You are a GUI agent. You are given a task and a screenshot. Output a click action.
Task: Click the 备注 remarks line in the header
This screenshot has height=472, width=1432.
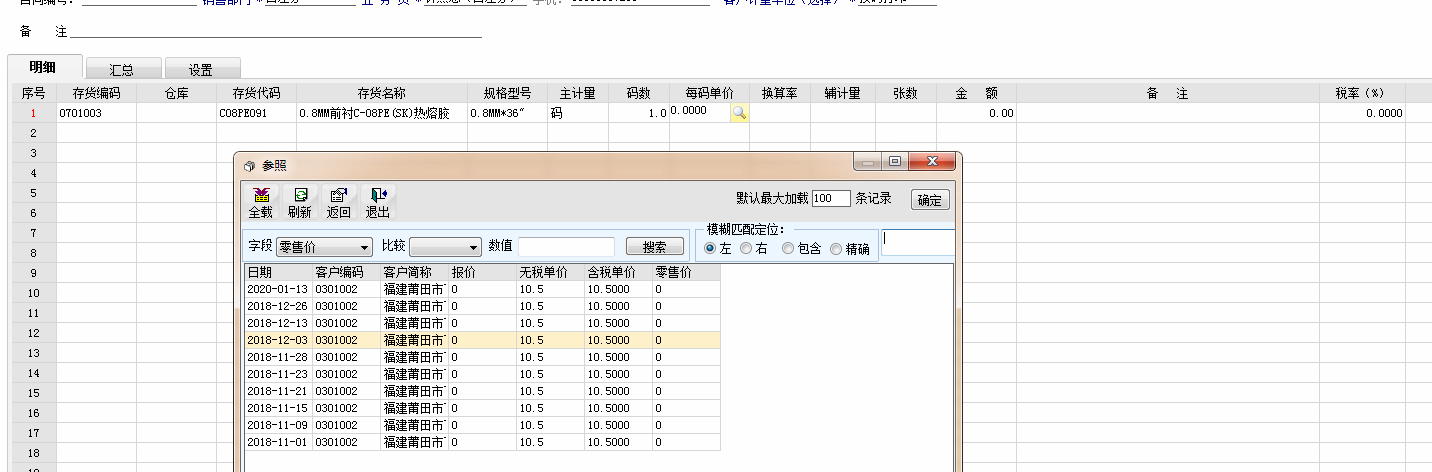point(275,32)
